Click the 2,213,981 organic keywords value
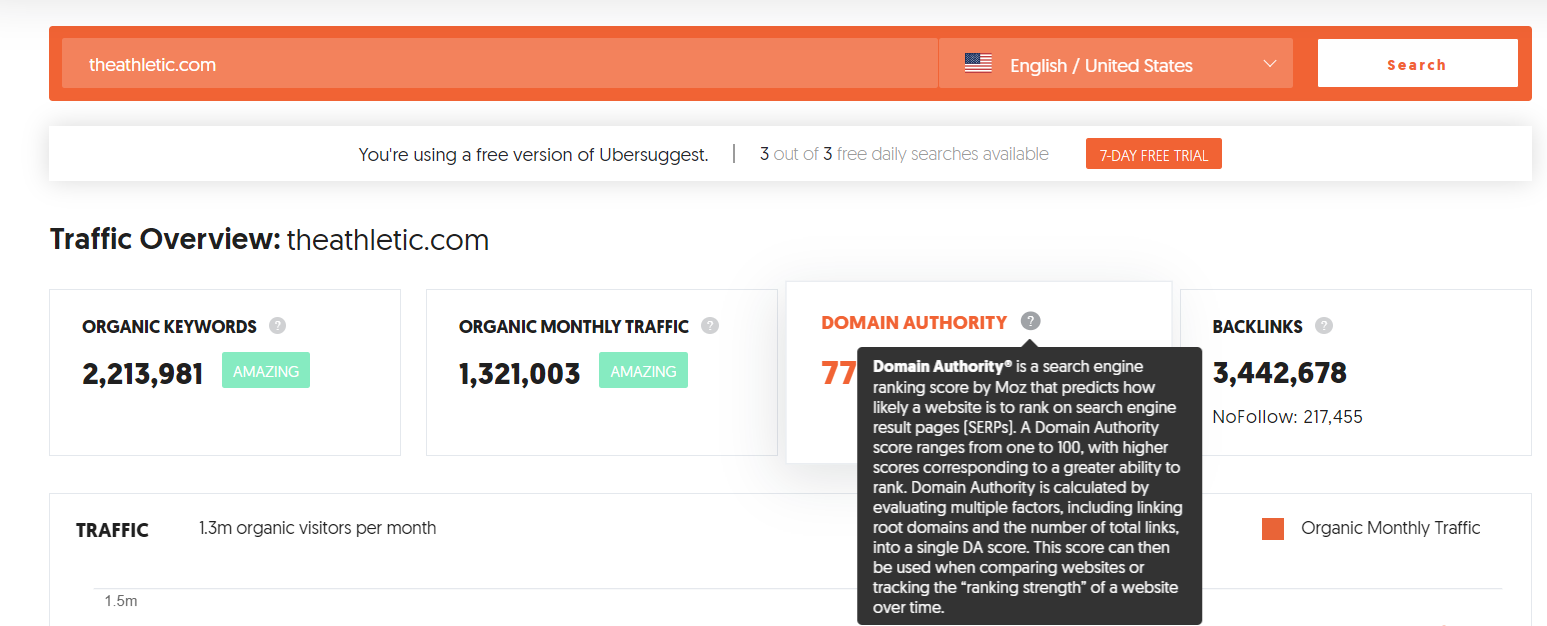The width and height of the screenshot is (1547, 626). [x=143, y=374]
